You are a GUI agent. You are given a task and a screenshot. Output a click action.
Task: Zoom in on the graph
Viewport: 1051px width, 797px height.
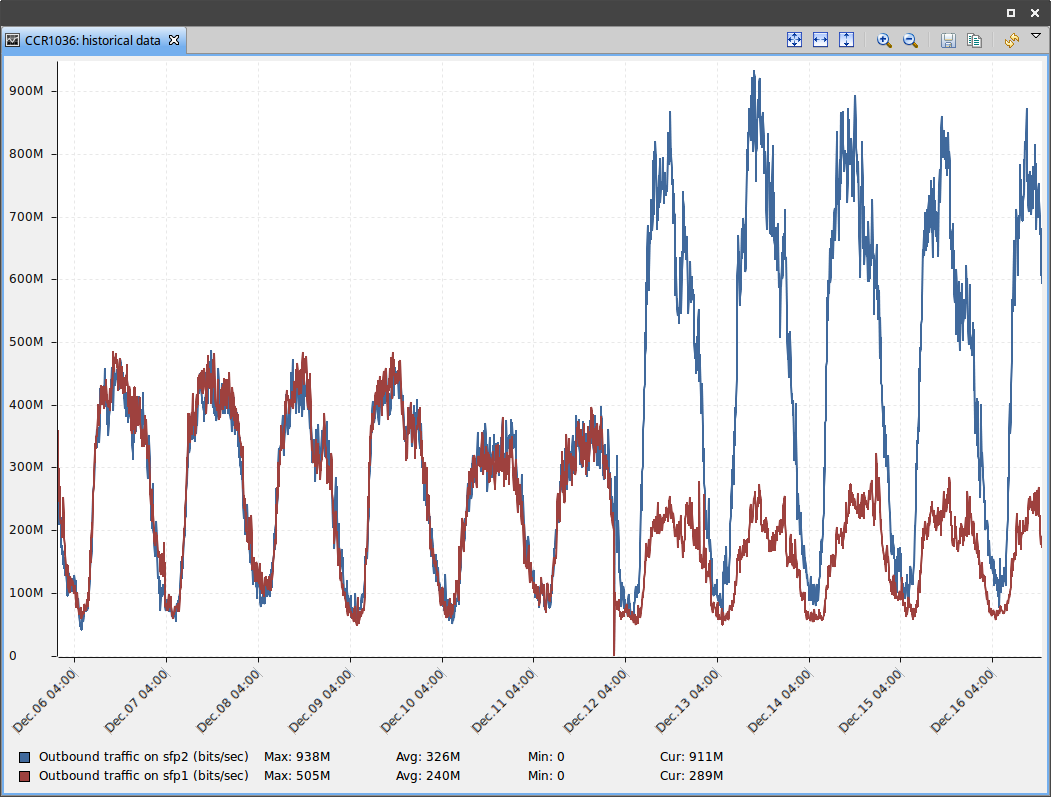884,40
